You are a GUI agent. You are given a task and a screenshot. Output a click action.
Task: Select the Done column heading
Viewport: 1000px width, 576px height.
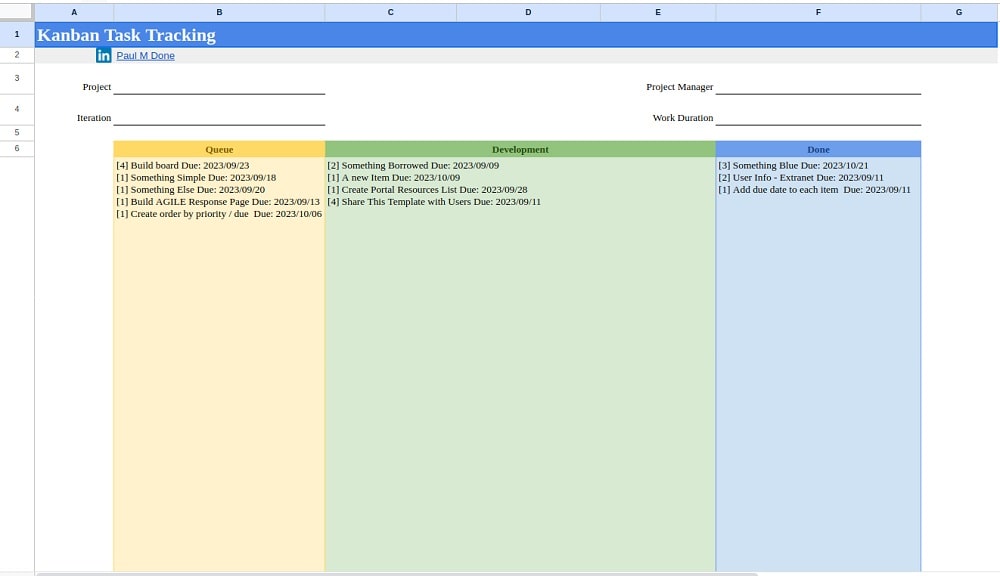pyautogui.click(x=818, y=149)
